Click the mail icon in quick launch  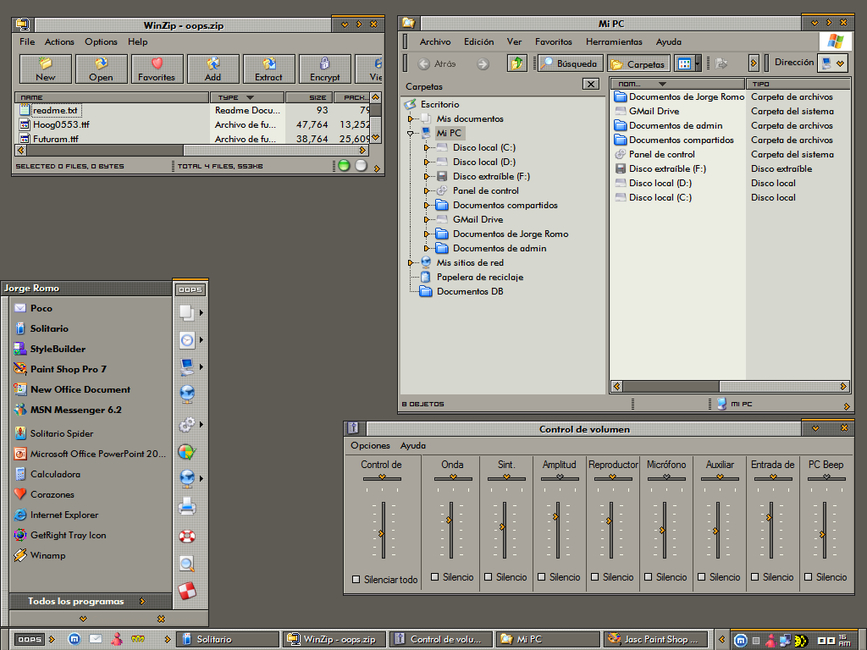pyautogui.click(x=95, y=639)
